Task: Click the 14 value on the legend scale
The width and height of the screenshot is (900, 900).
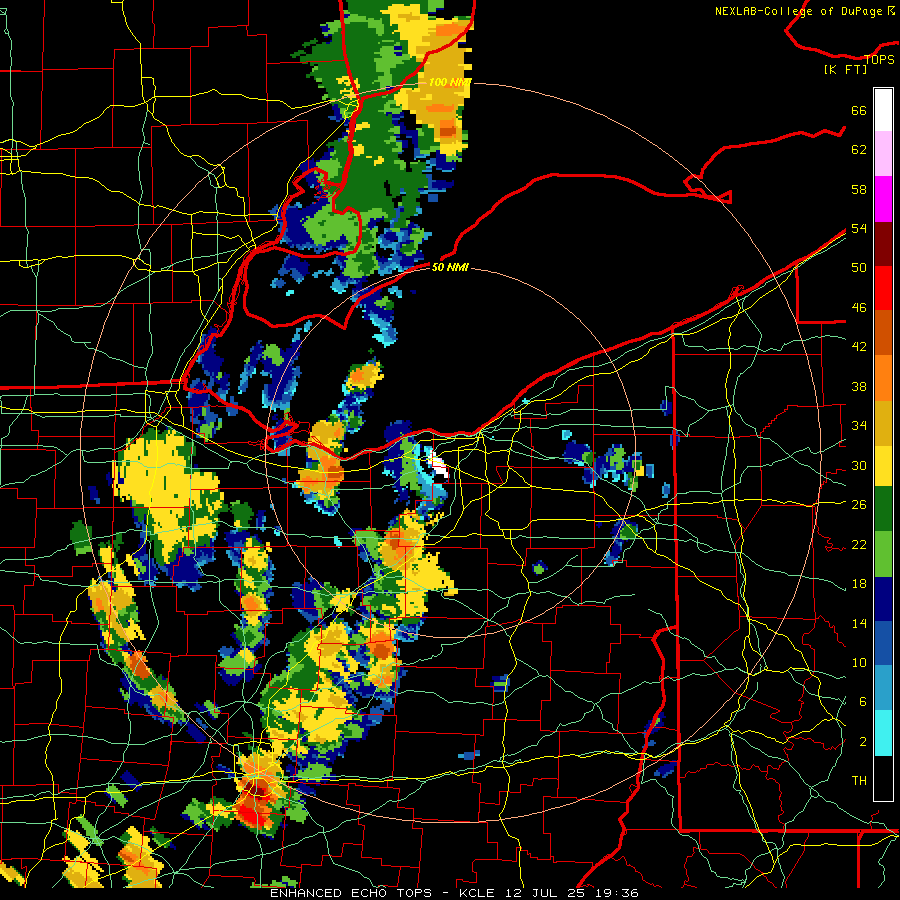Action: point(859,623)
